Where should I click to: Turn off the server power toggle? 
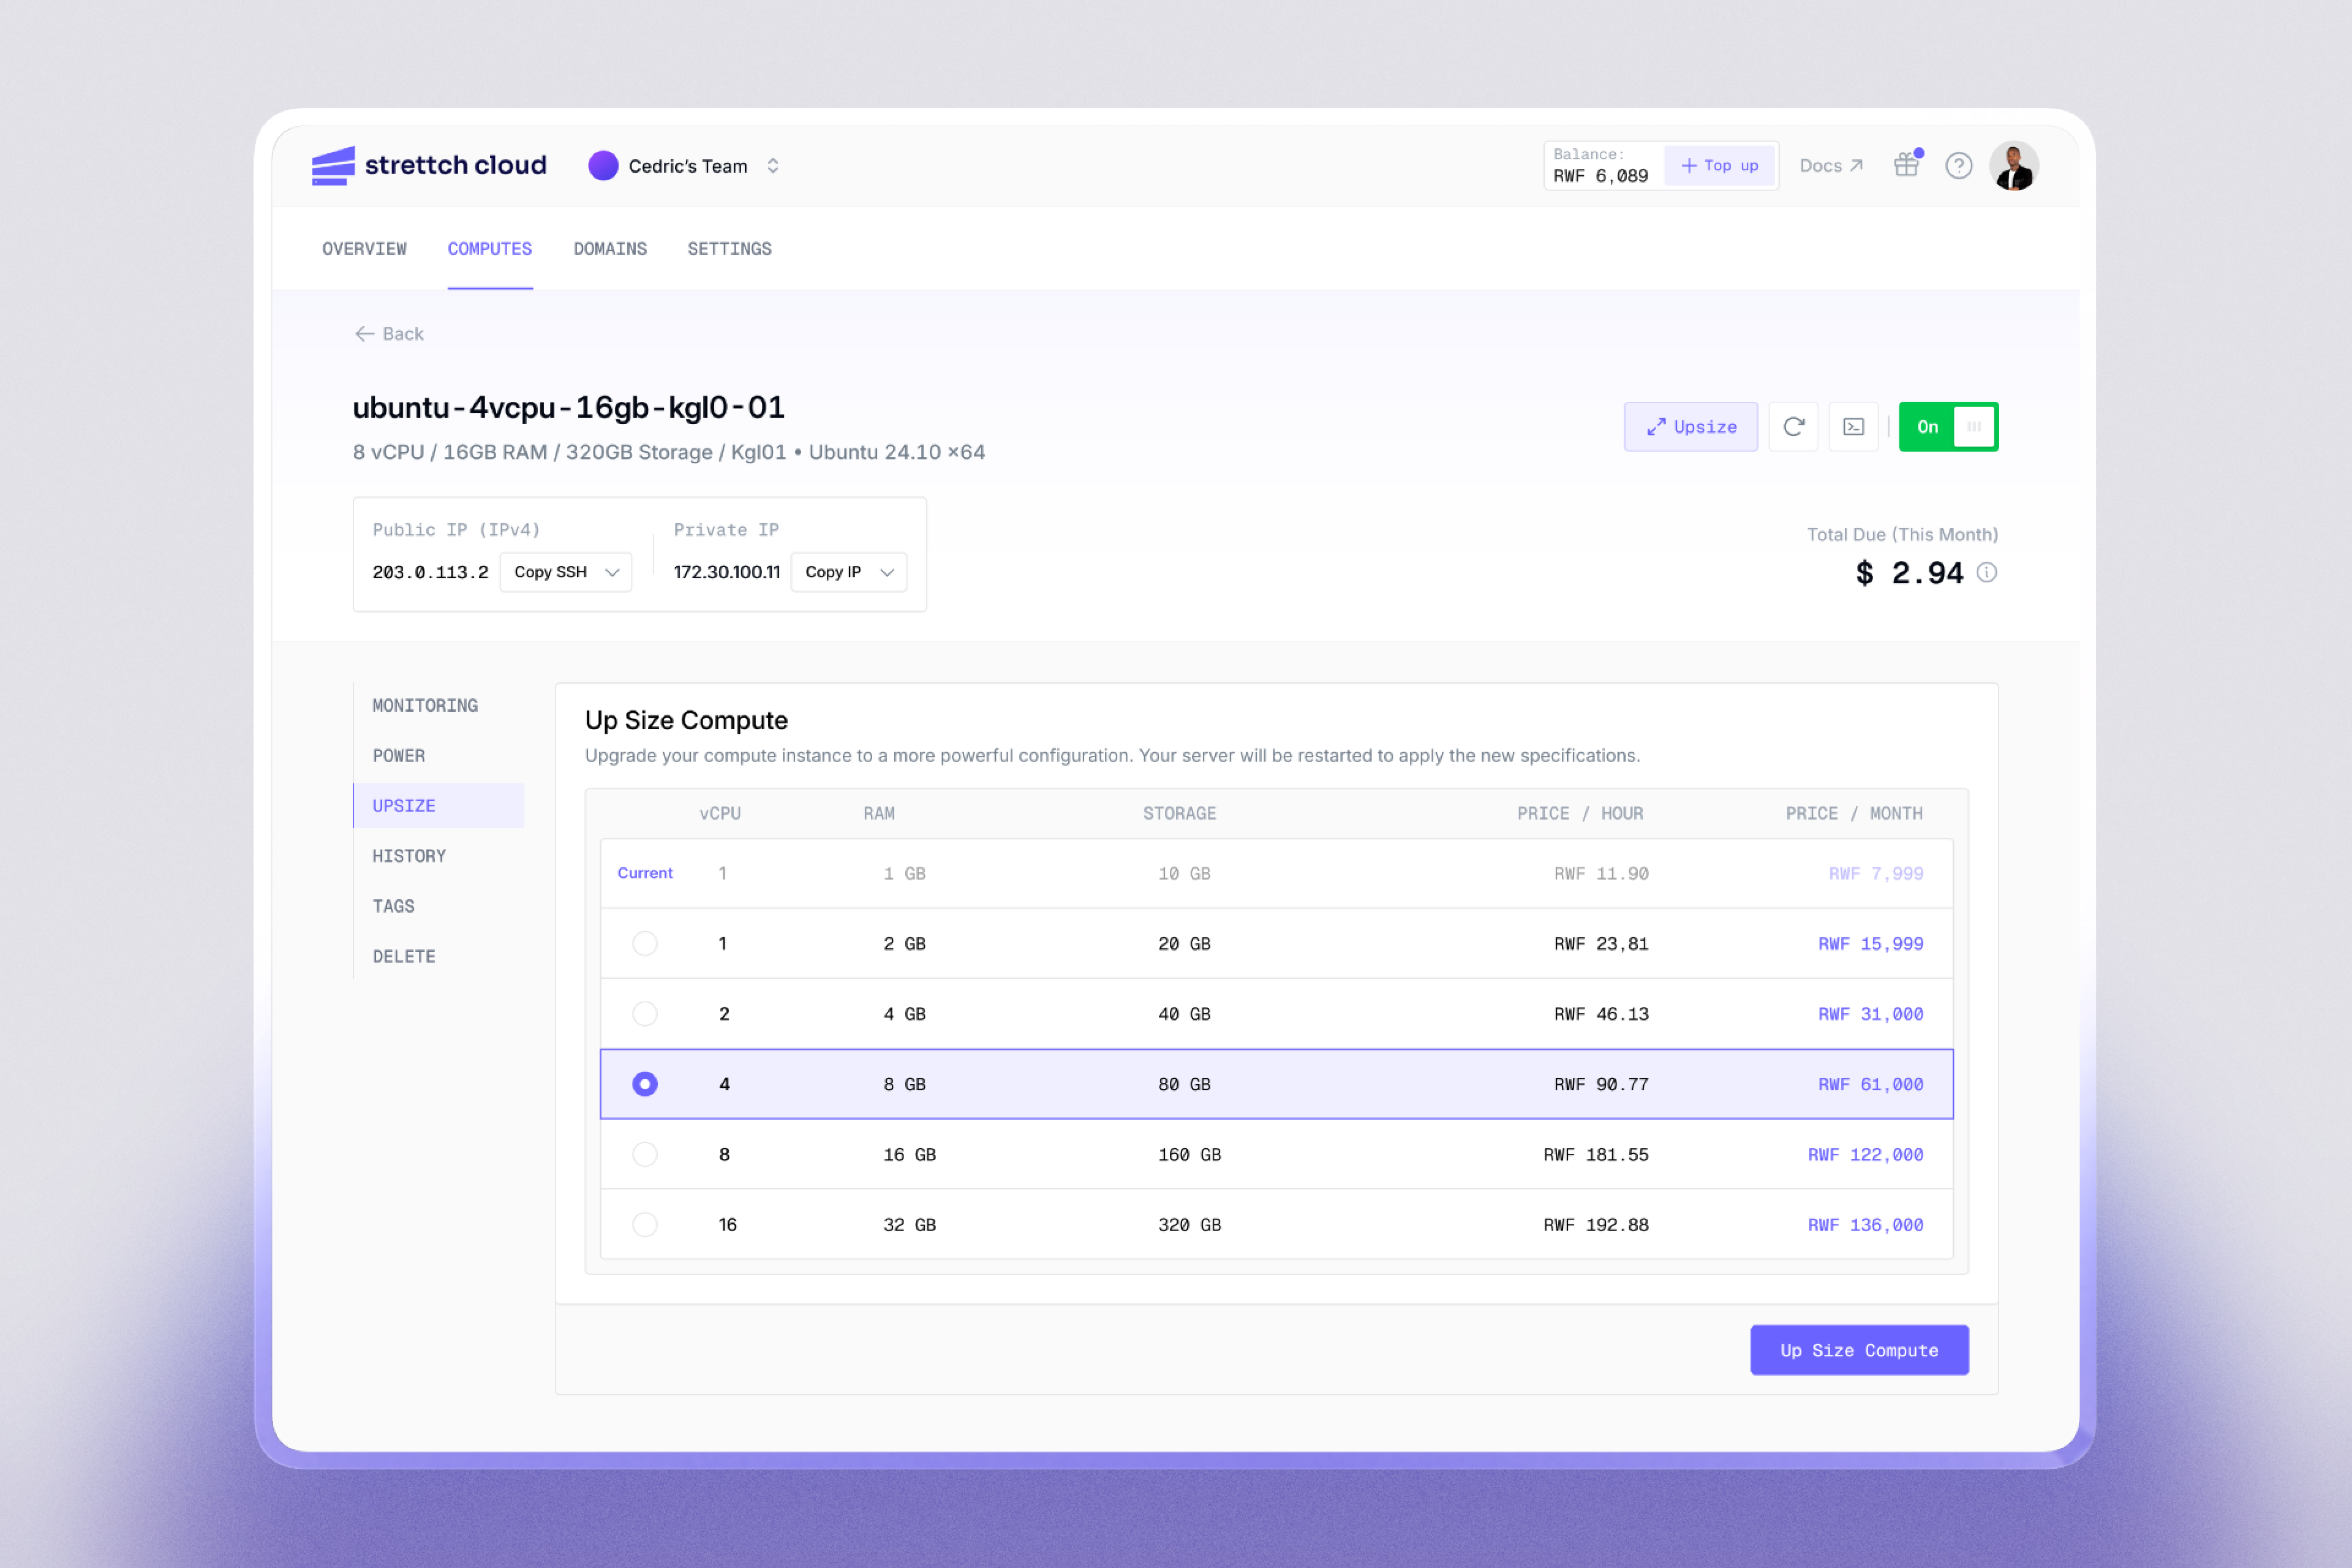(x=1947, y=427)
